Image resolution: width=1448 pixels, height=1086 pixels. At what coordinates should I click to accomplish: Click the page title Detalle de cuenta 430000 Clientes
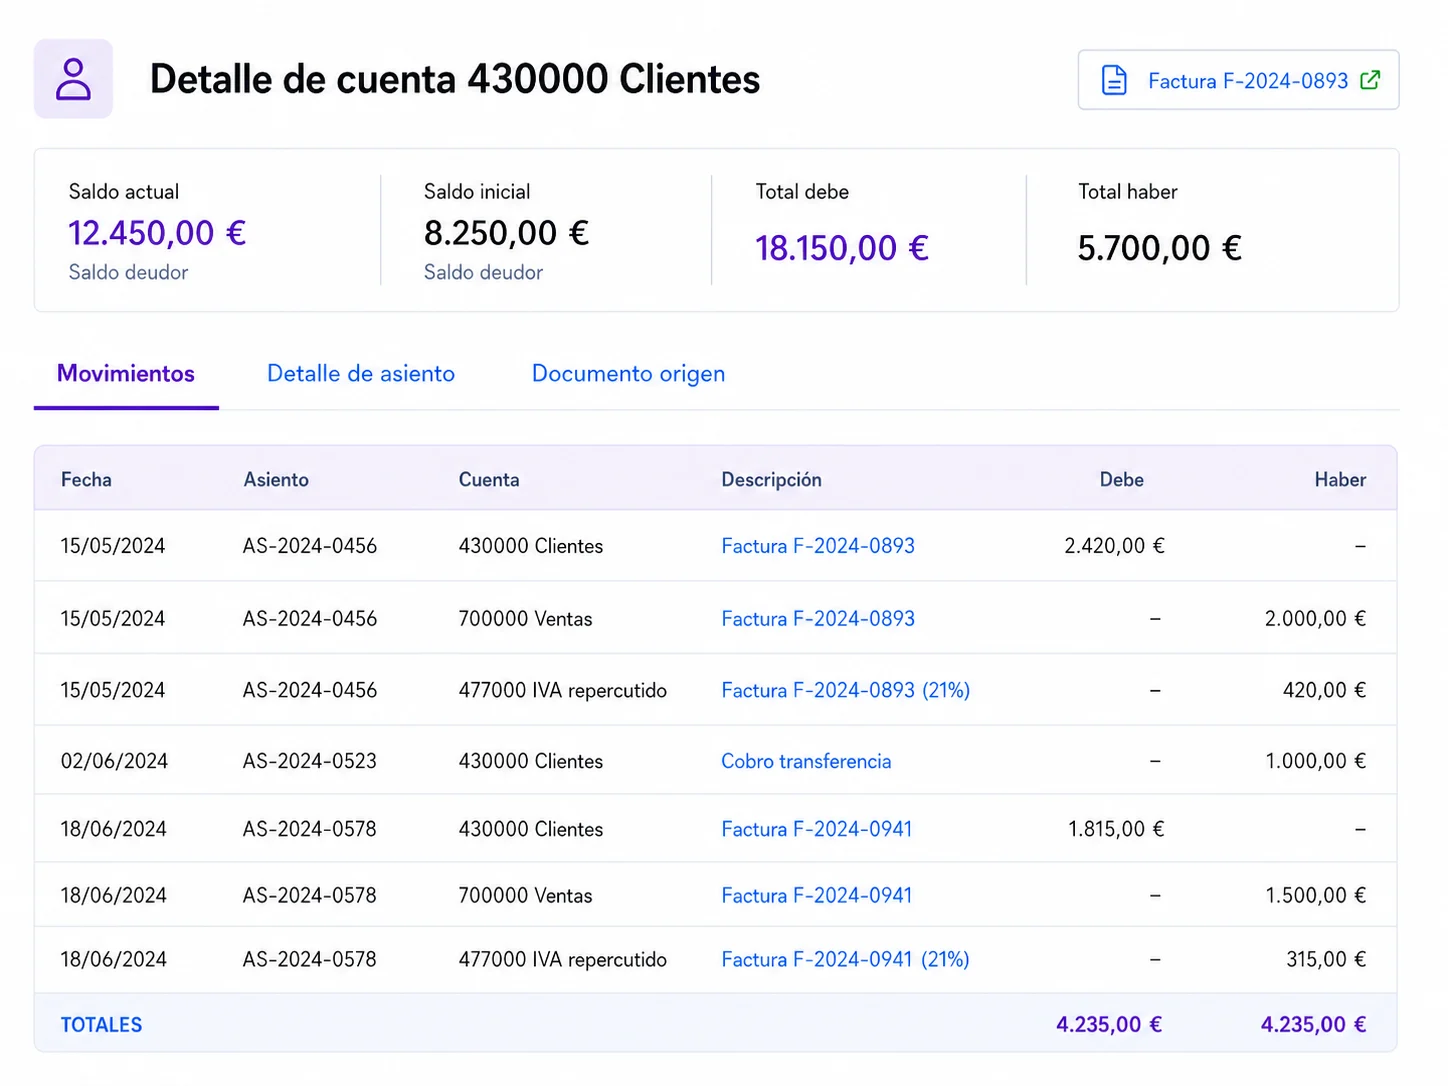455,79
